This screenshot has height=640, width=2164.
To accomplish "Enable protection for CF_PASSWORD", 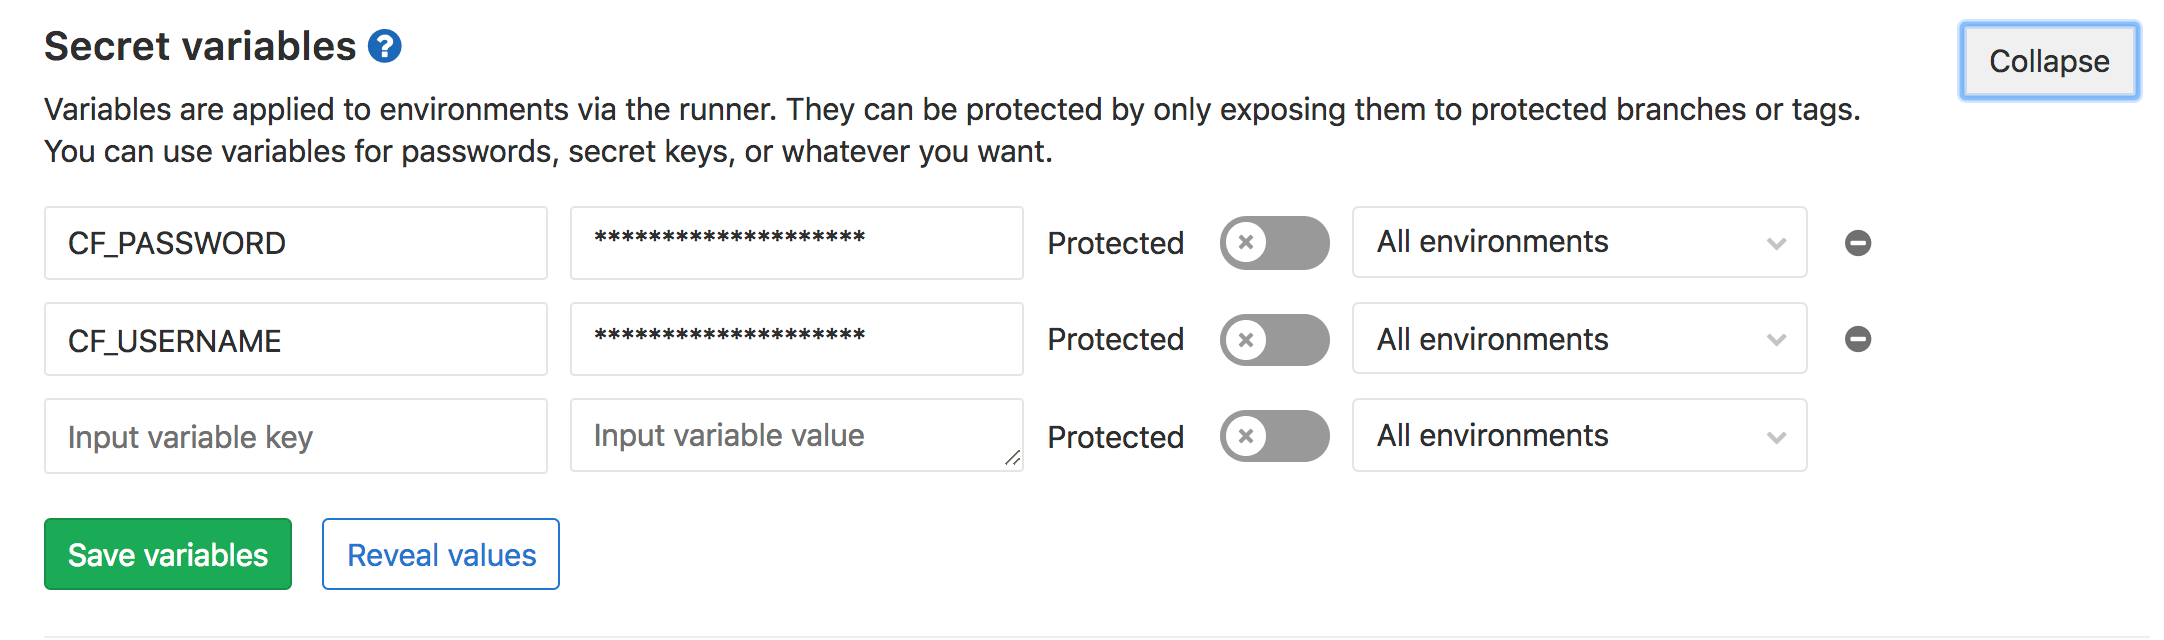I will [x=1274, y=242].
